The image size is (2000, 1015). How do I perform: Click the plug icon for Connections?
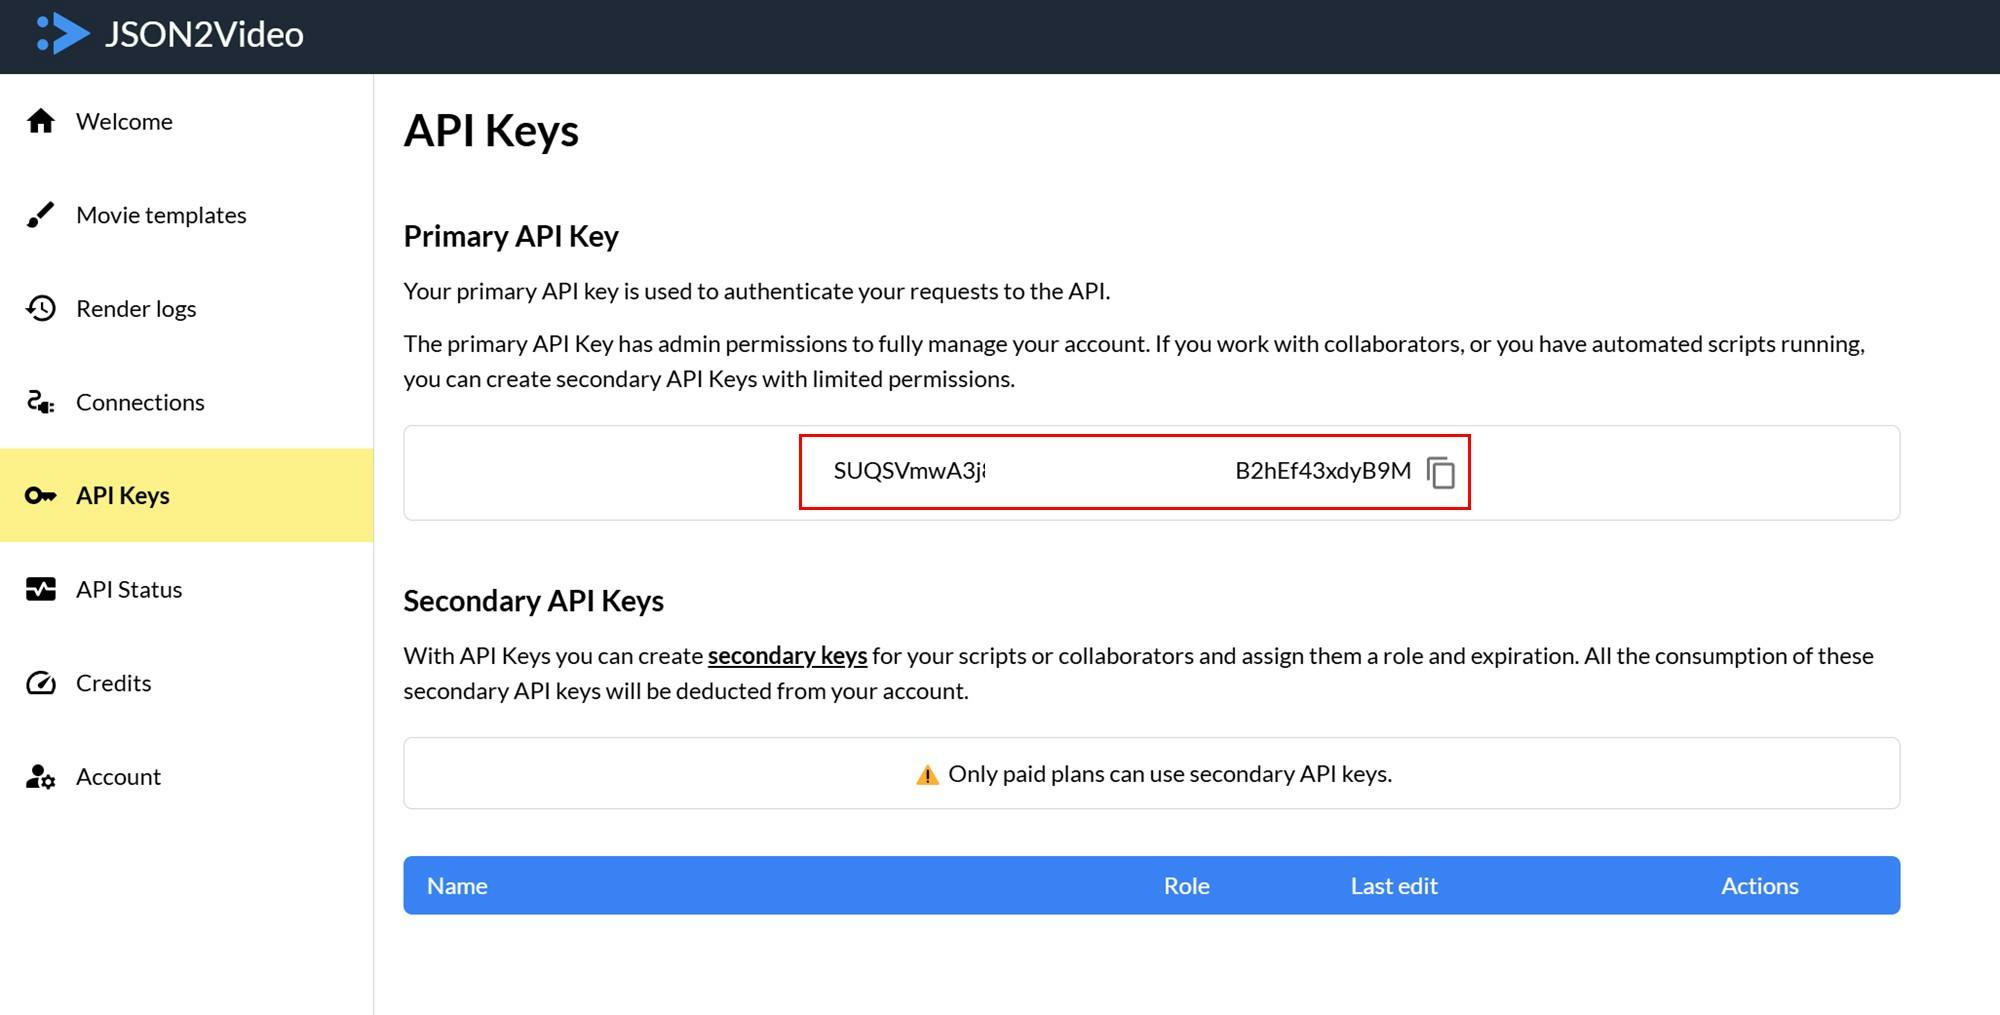pos(41,402)
